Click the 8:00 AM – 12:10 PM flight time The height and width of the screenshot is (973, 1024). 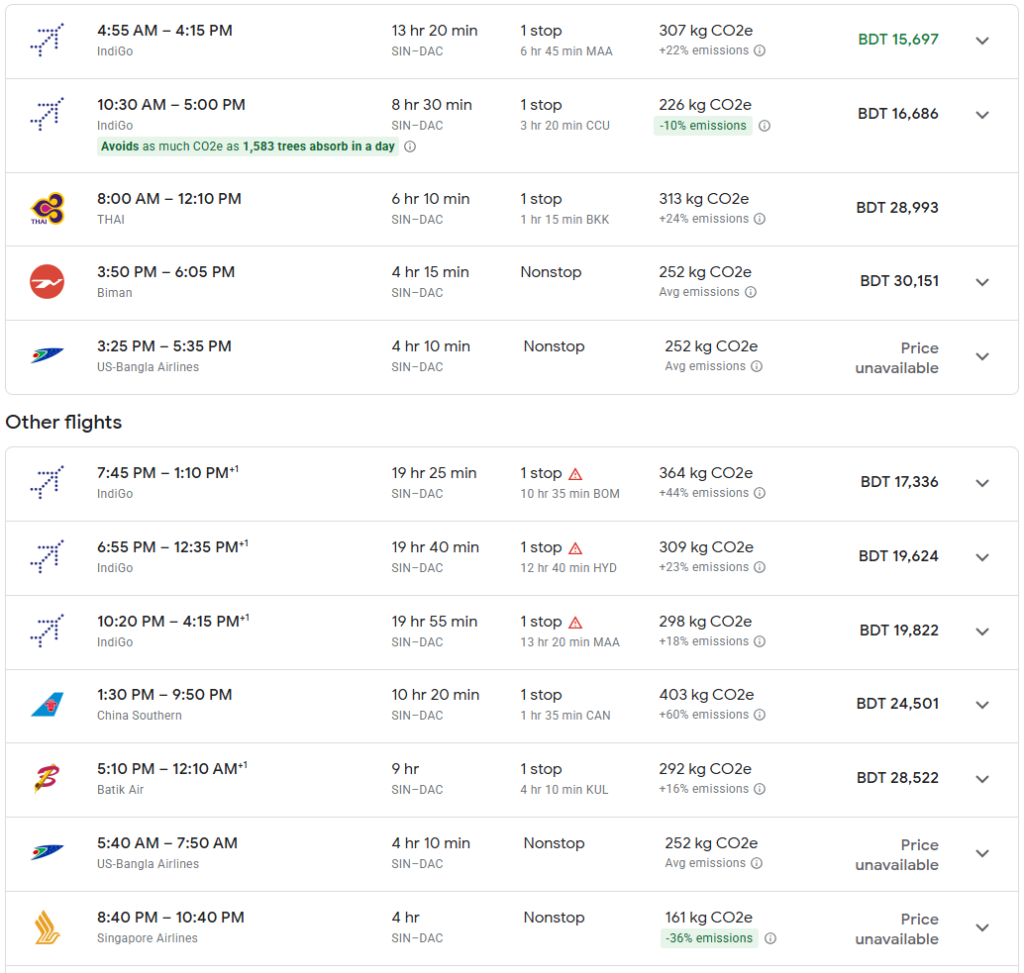click(x=169, y=199)
